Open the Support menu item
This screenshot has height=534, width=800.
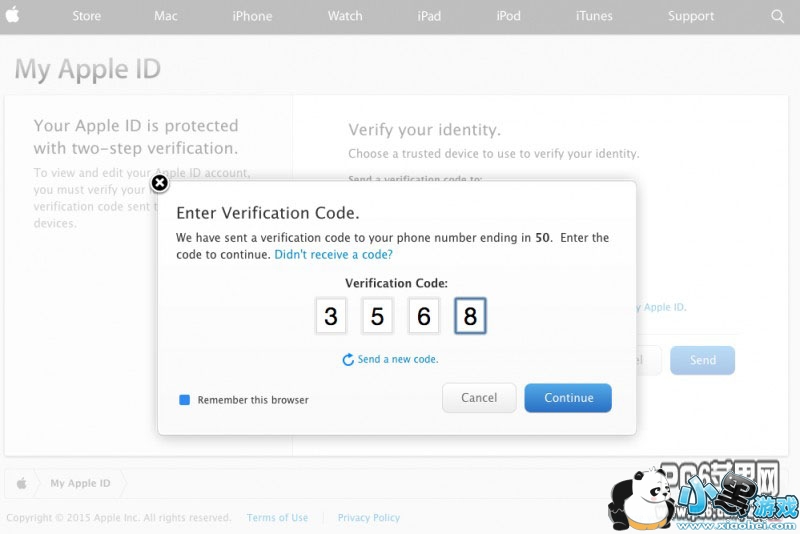691,16
